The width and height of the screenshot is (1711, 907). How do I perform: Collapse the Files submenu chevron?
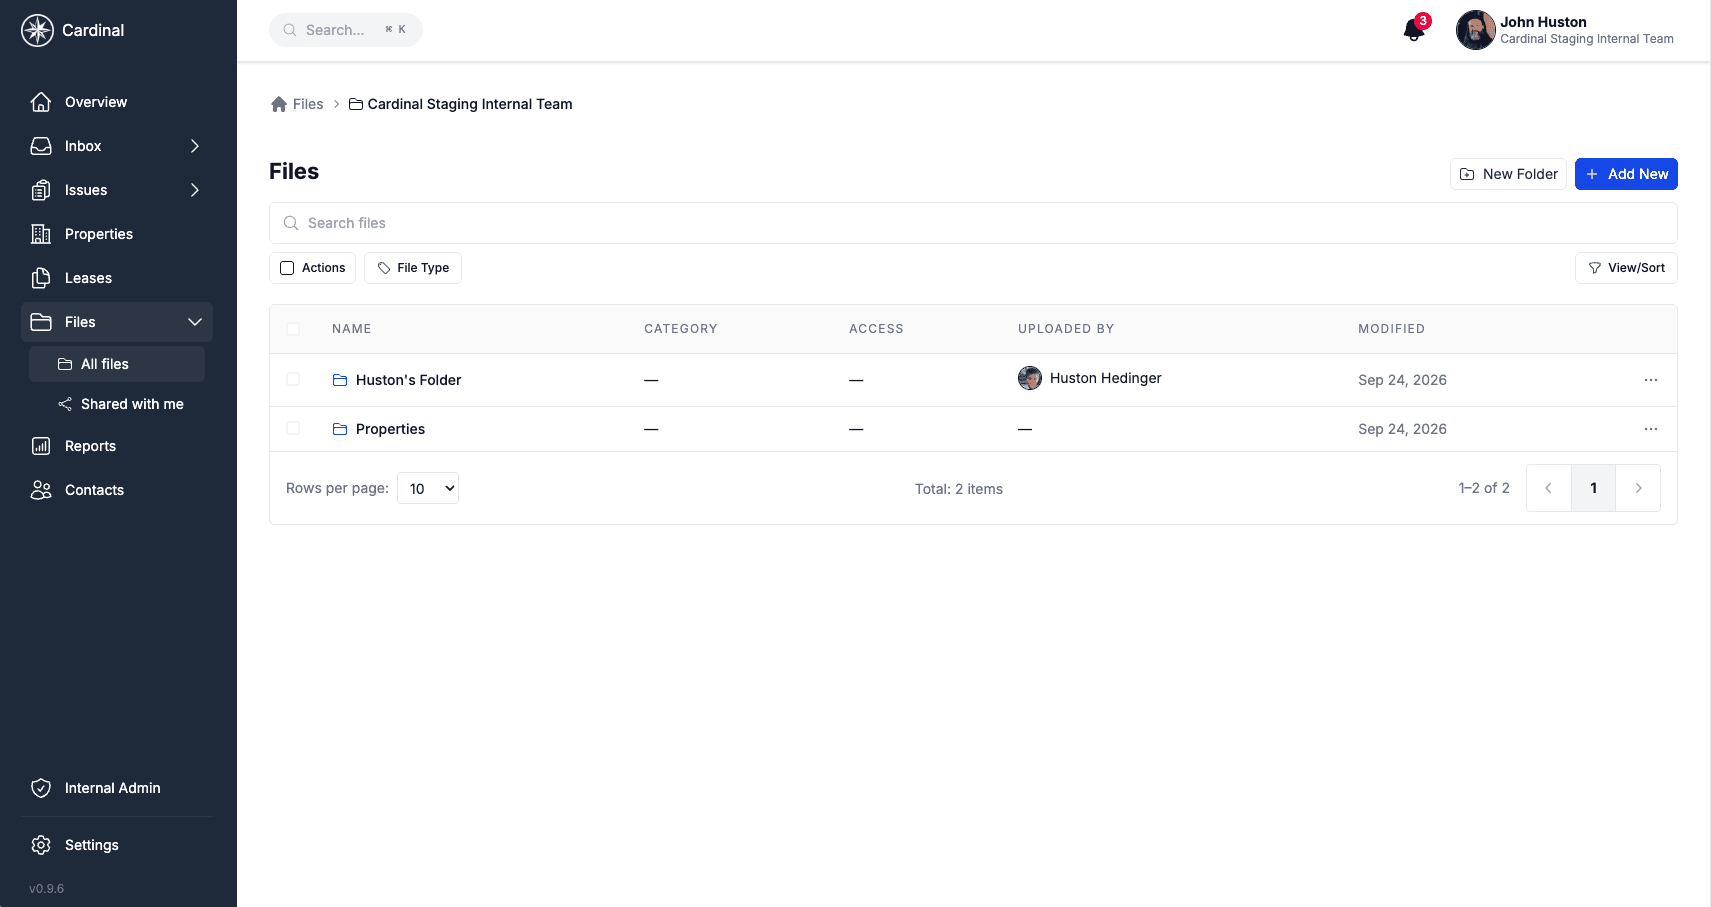pos(195,322)
